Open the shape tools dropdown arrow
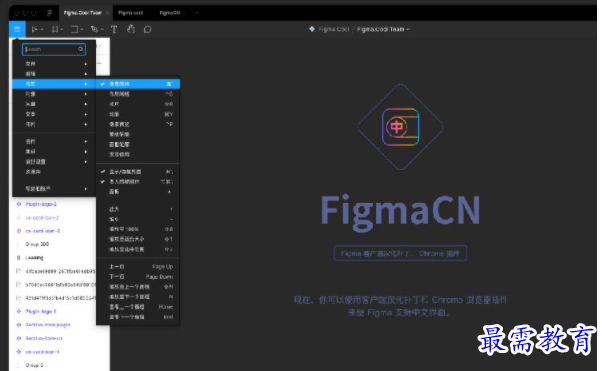This screenshot has height=371, width=602. (82, 30)
